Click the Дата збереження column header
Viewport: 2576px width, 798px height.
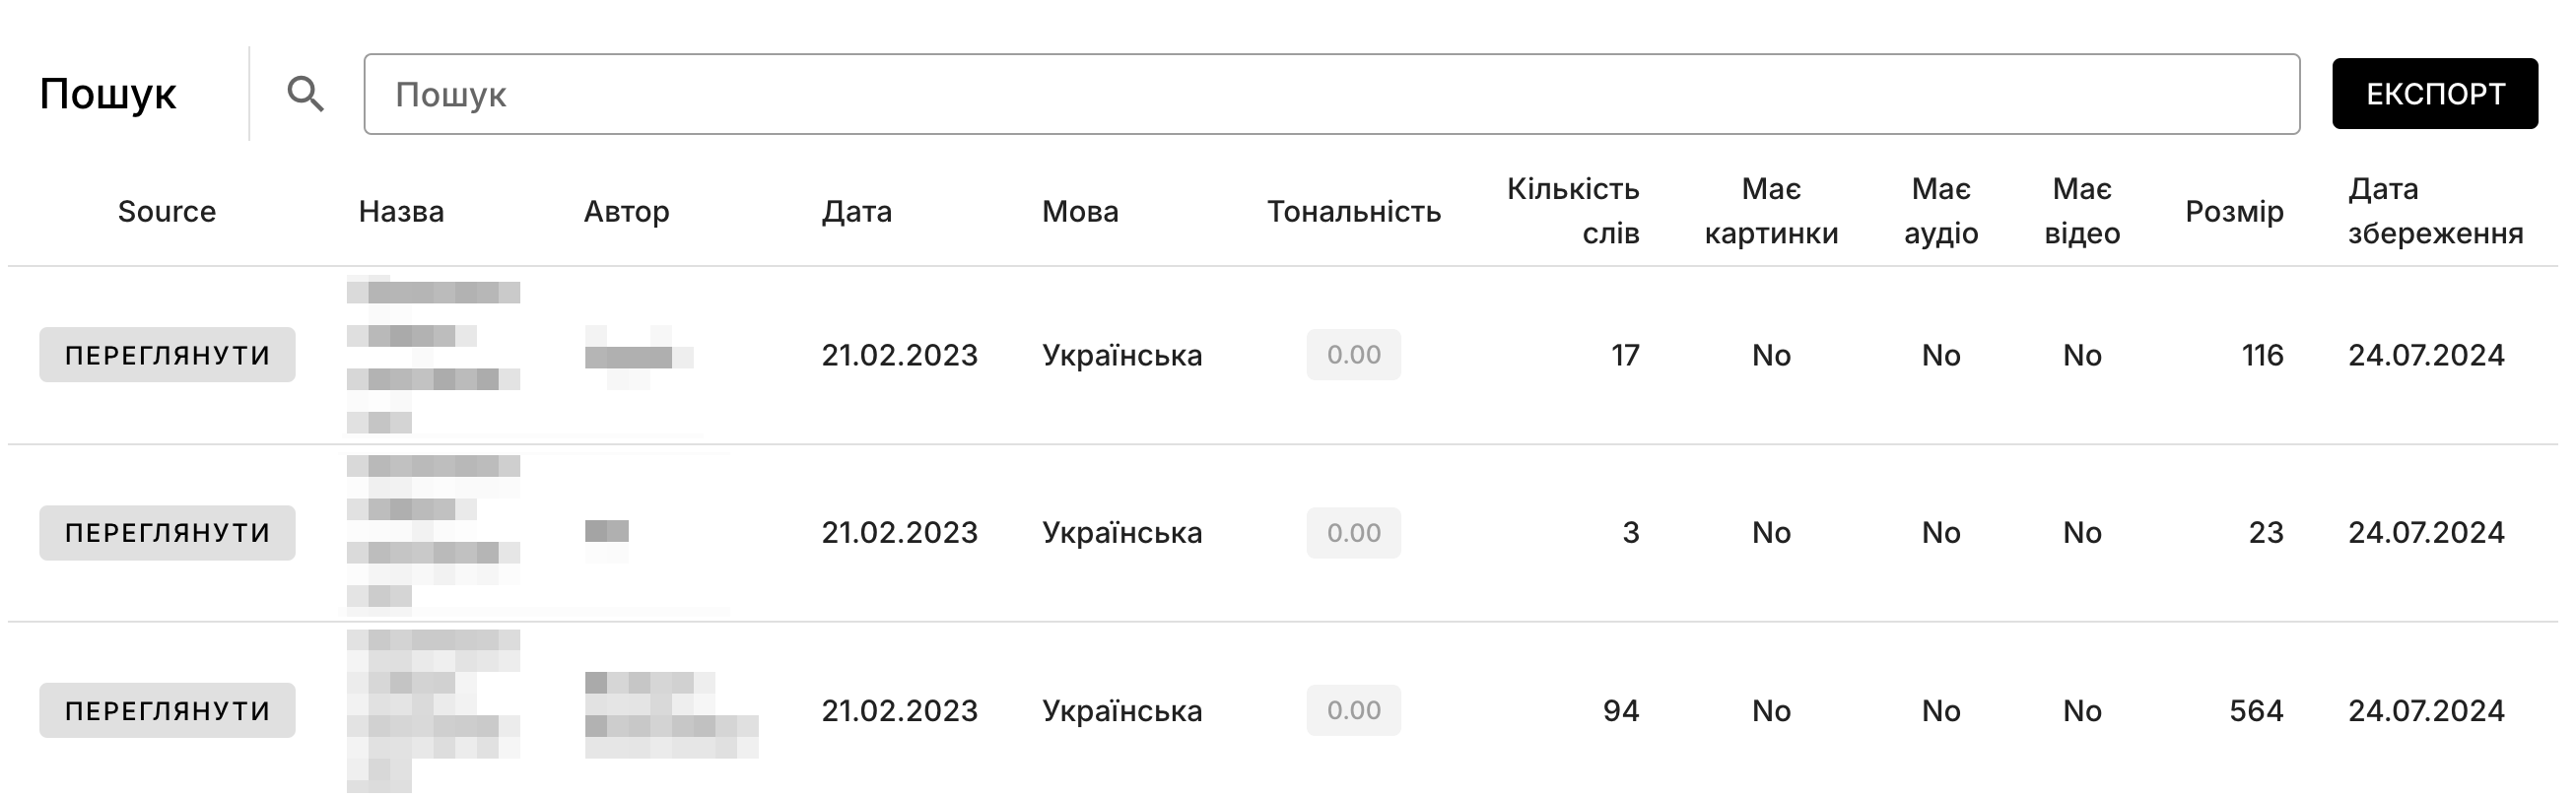[x=2435, y=211]
